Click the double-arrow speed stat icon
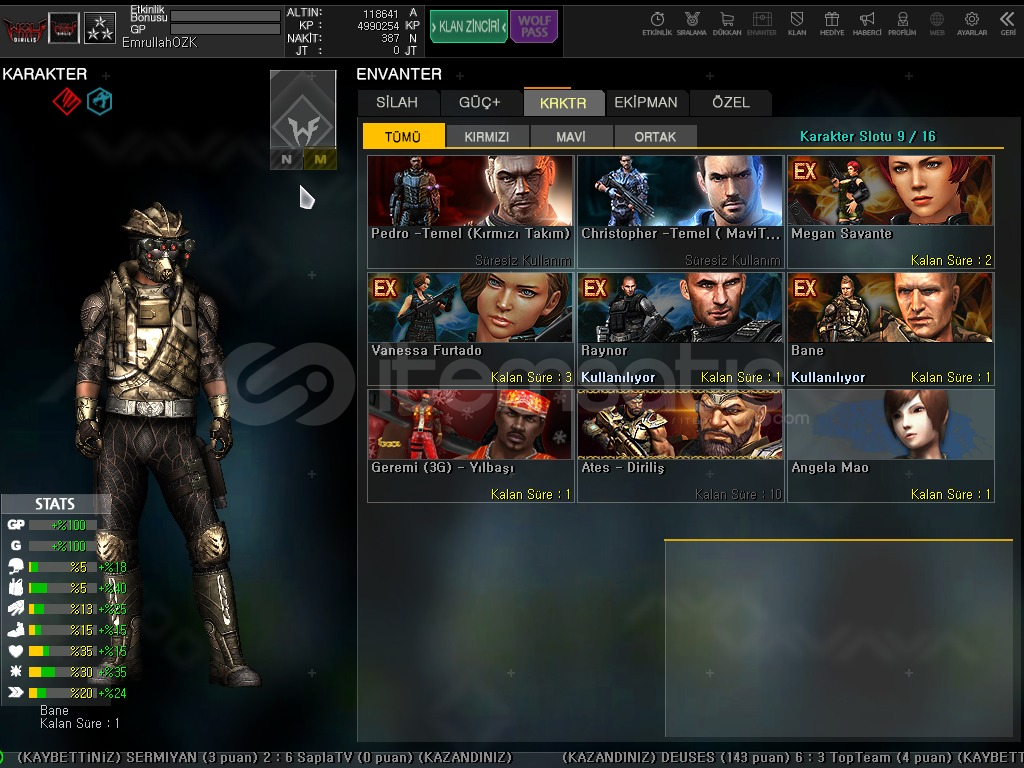 point(16,692)
